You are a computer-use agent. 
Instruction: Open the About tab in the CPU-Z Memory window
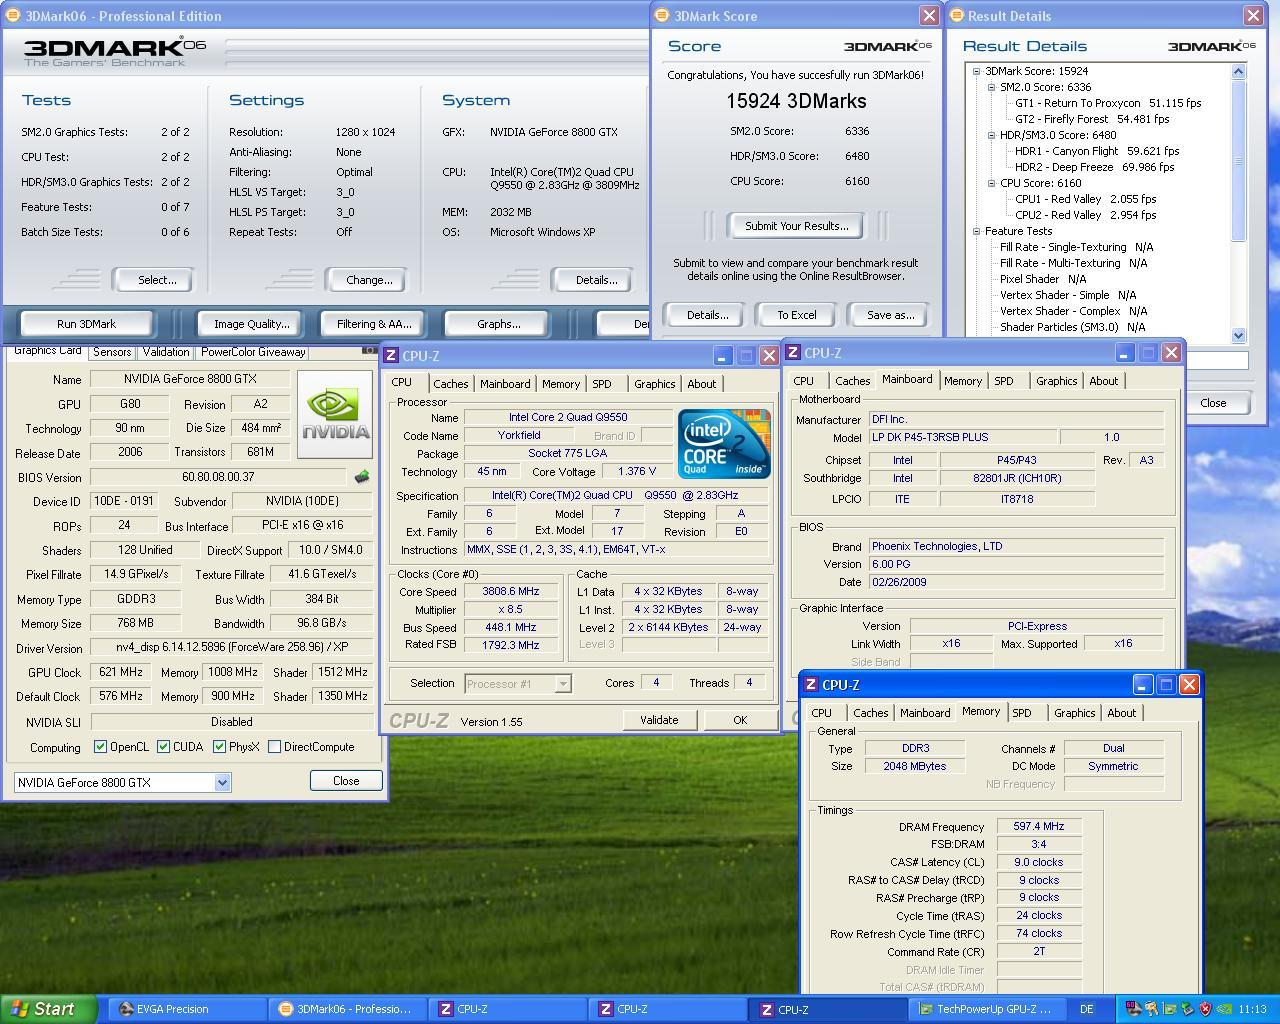1121,713
